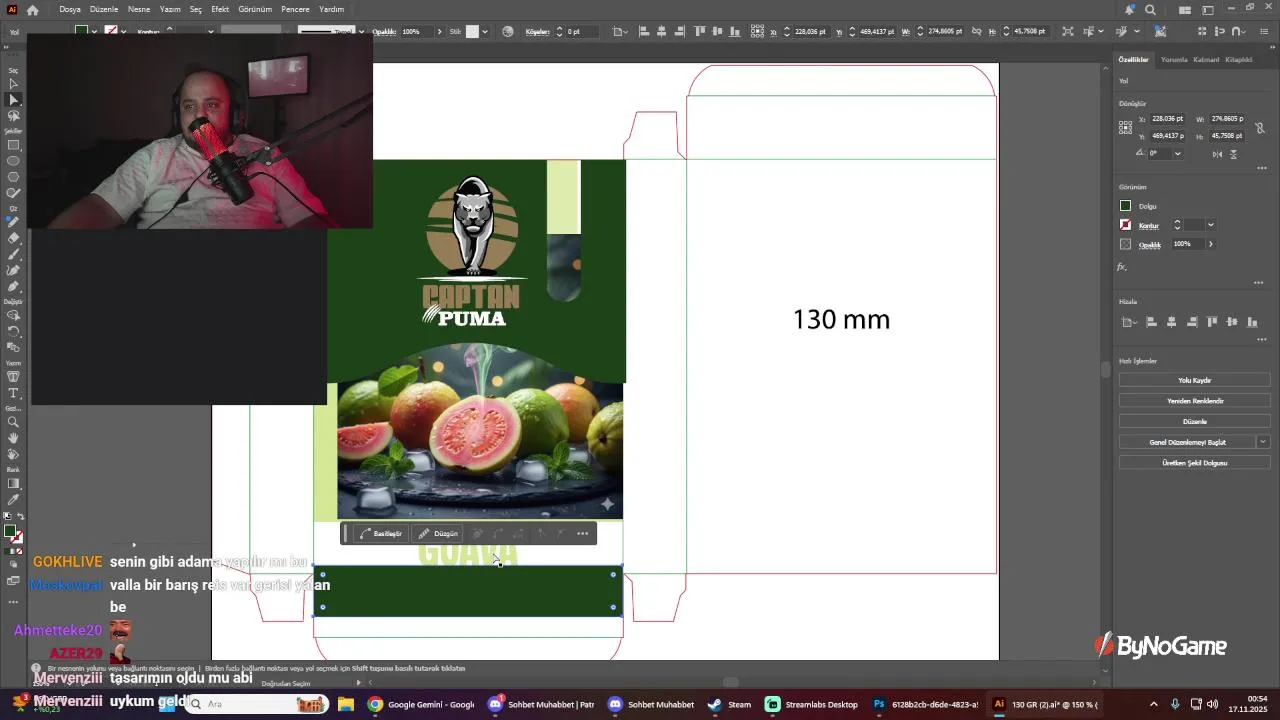Open the stroke profile dropdown in the control bar
1280x720 pixels.
point(359,31)
